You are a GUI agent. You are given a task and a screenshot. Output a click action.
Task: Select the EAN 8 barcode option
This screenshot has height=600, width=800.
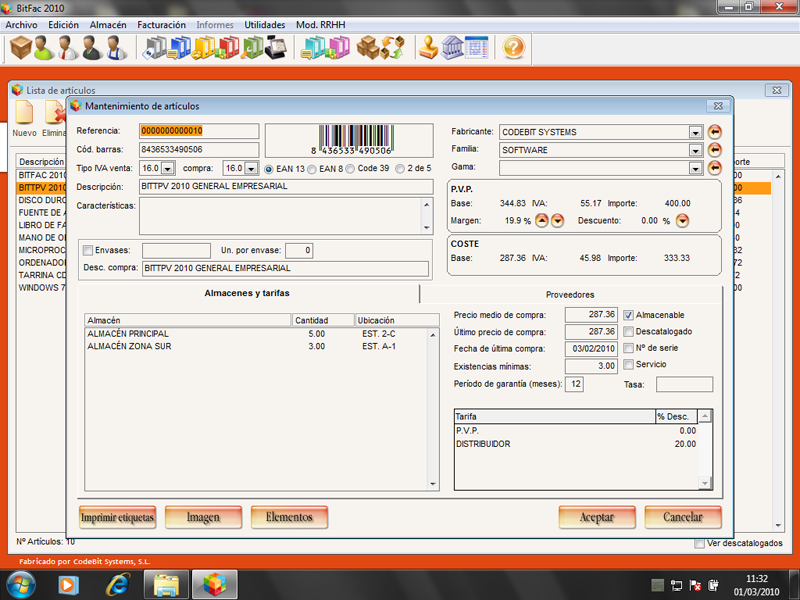click(312, 169)
